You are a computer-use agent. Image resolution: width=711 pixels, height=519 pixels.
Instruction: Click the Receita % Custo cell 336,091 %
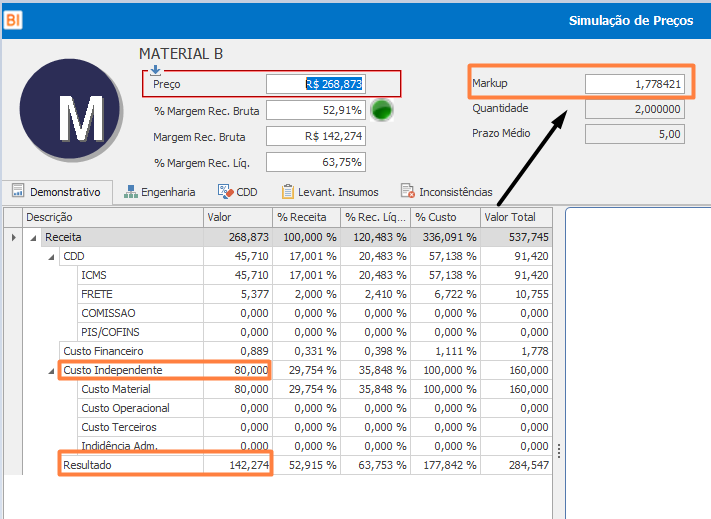[x=445, y=237]
